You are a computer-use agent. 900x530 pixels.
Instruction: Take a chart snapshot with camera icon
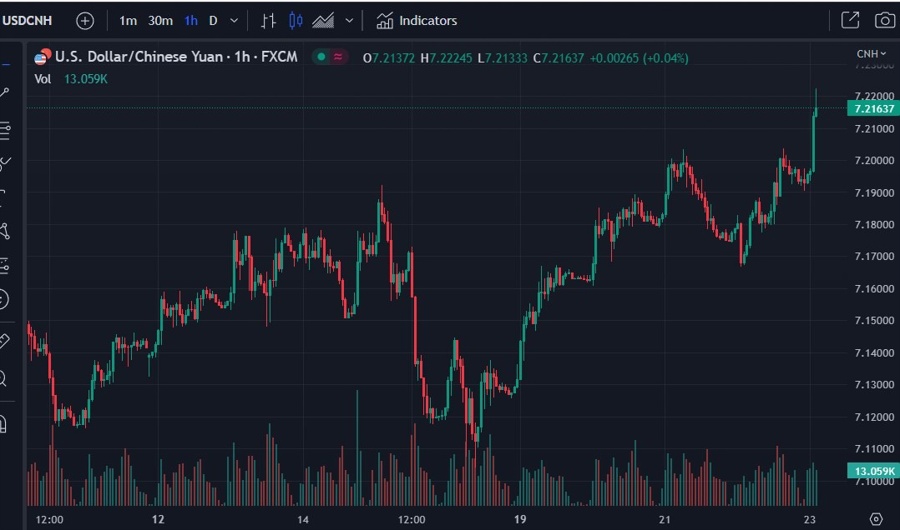pyautogui.click(x=885, y=20)
